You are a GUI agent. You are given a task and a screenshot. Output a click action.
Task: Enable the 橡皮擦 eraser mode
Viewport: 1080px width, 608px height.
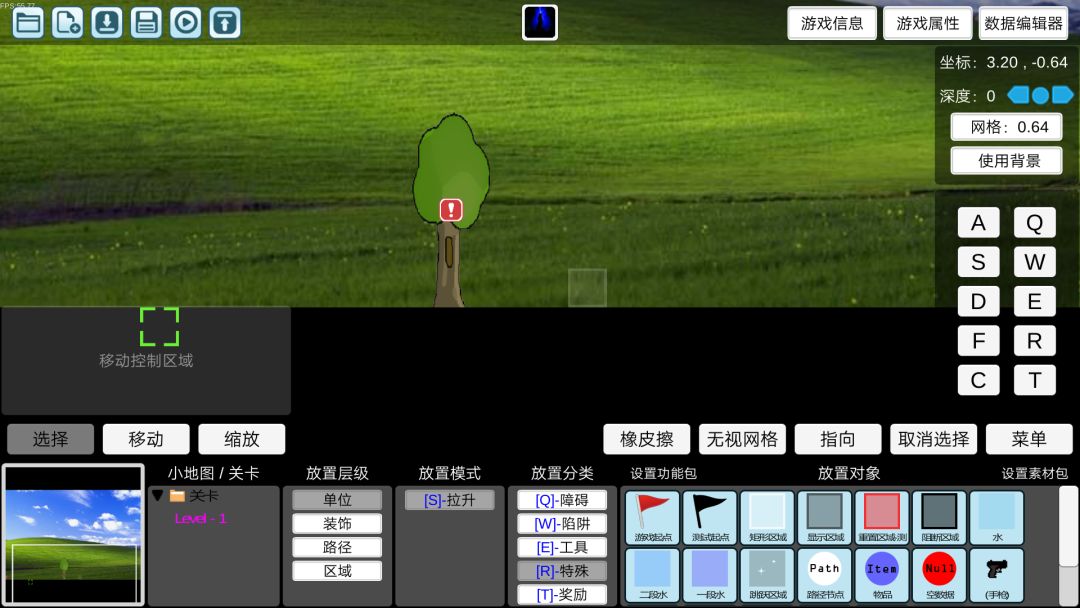point(646,439)
